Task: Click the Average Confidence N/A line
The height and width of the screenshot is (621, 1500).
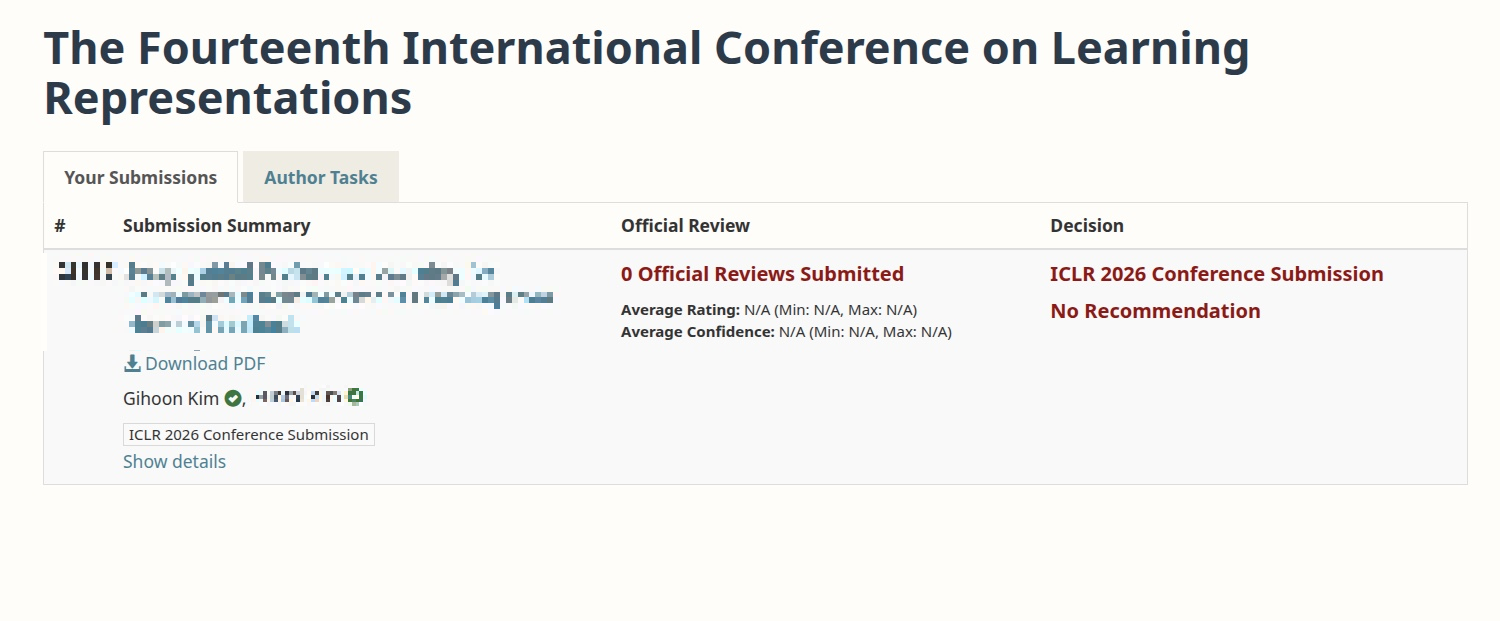Action: tap(786, 332)
